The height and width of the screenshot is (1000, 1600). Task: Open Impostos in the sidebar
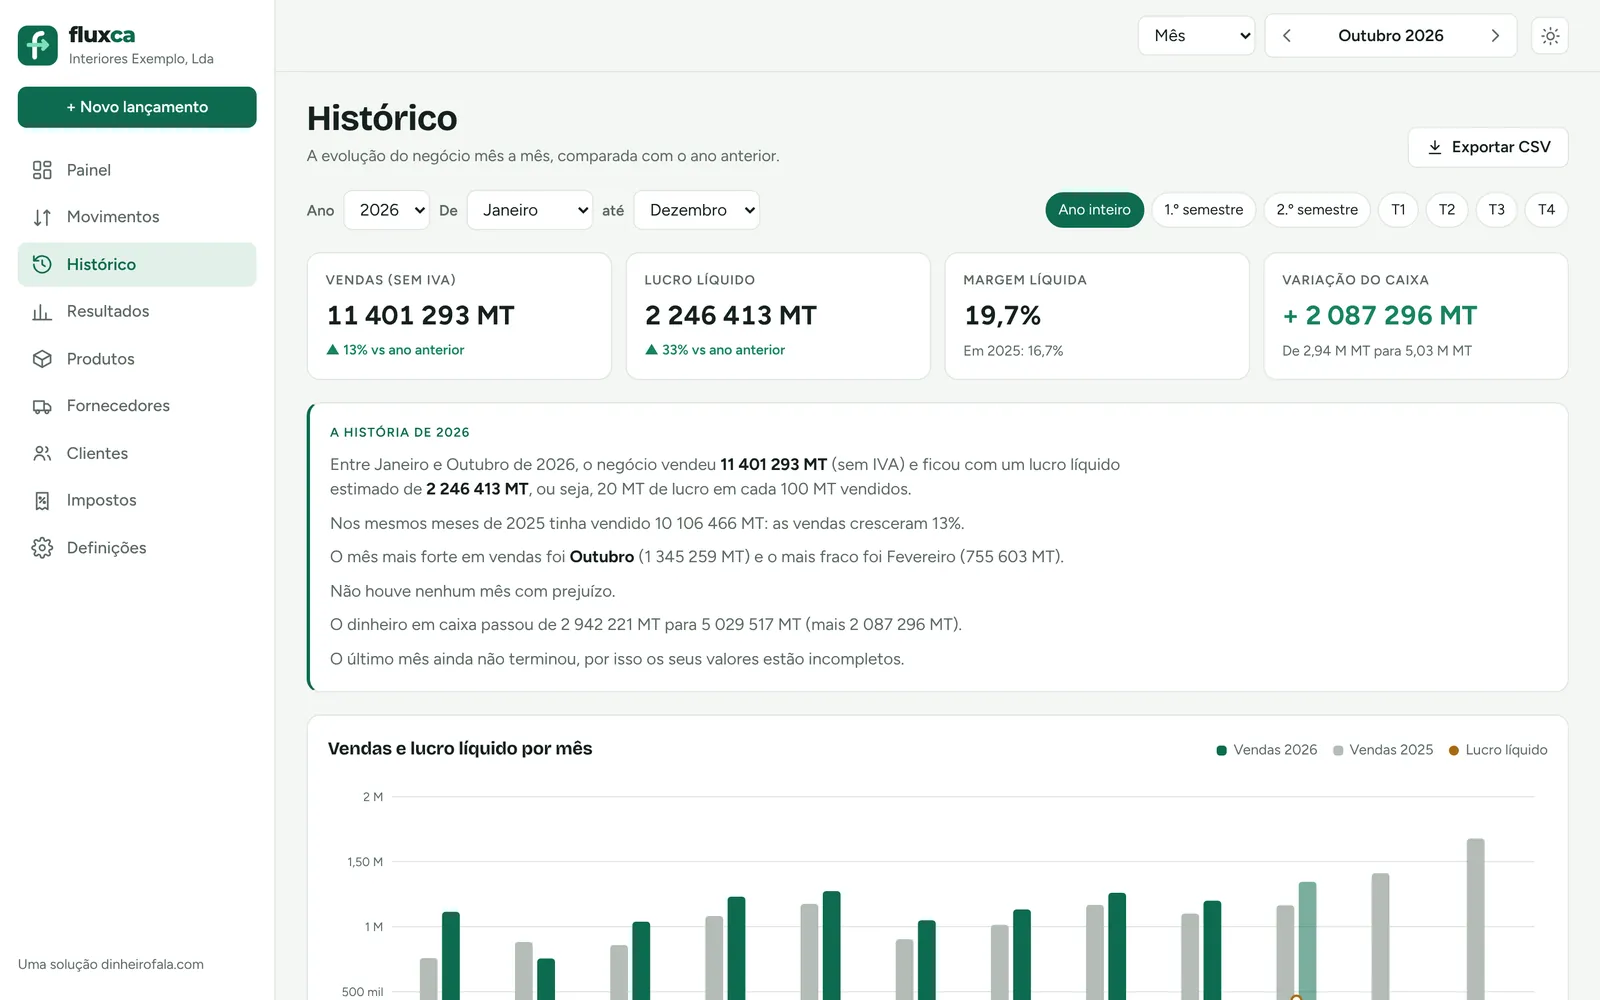coord(137,501)
